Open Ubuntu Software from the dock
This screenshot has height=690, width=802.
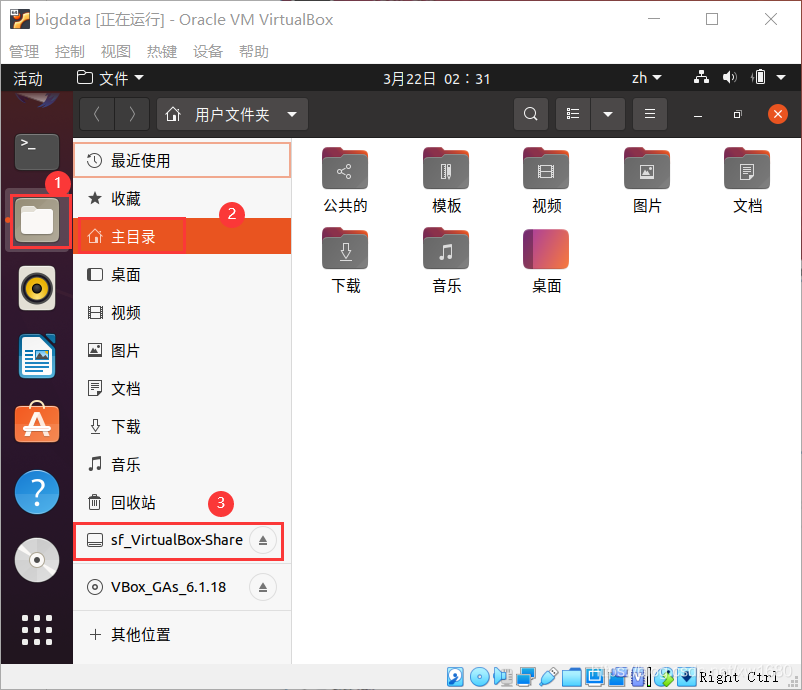(x=37, y=423)
